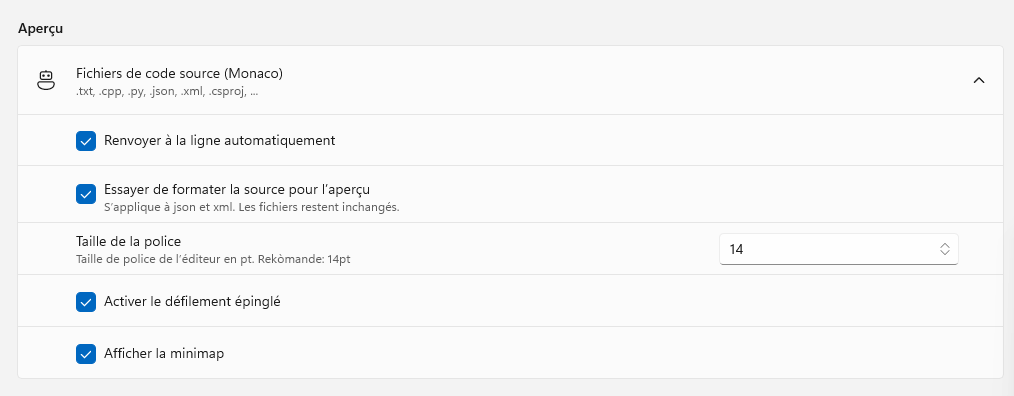This screenshot has width=1014, height=396.
Task: Open the font size spinner arrows
Action: click(x=944, y=249)
